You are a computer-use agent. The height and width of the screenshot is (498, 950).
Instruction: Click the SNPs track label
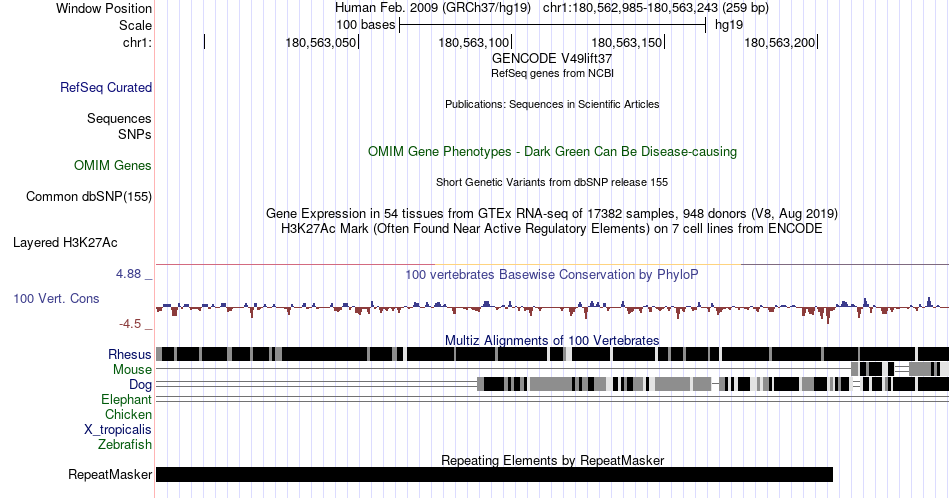tap(135, 134)
